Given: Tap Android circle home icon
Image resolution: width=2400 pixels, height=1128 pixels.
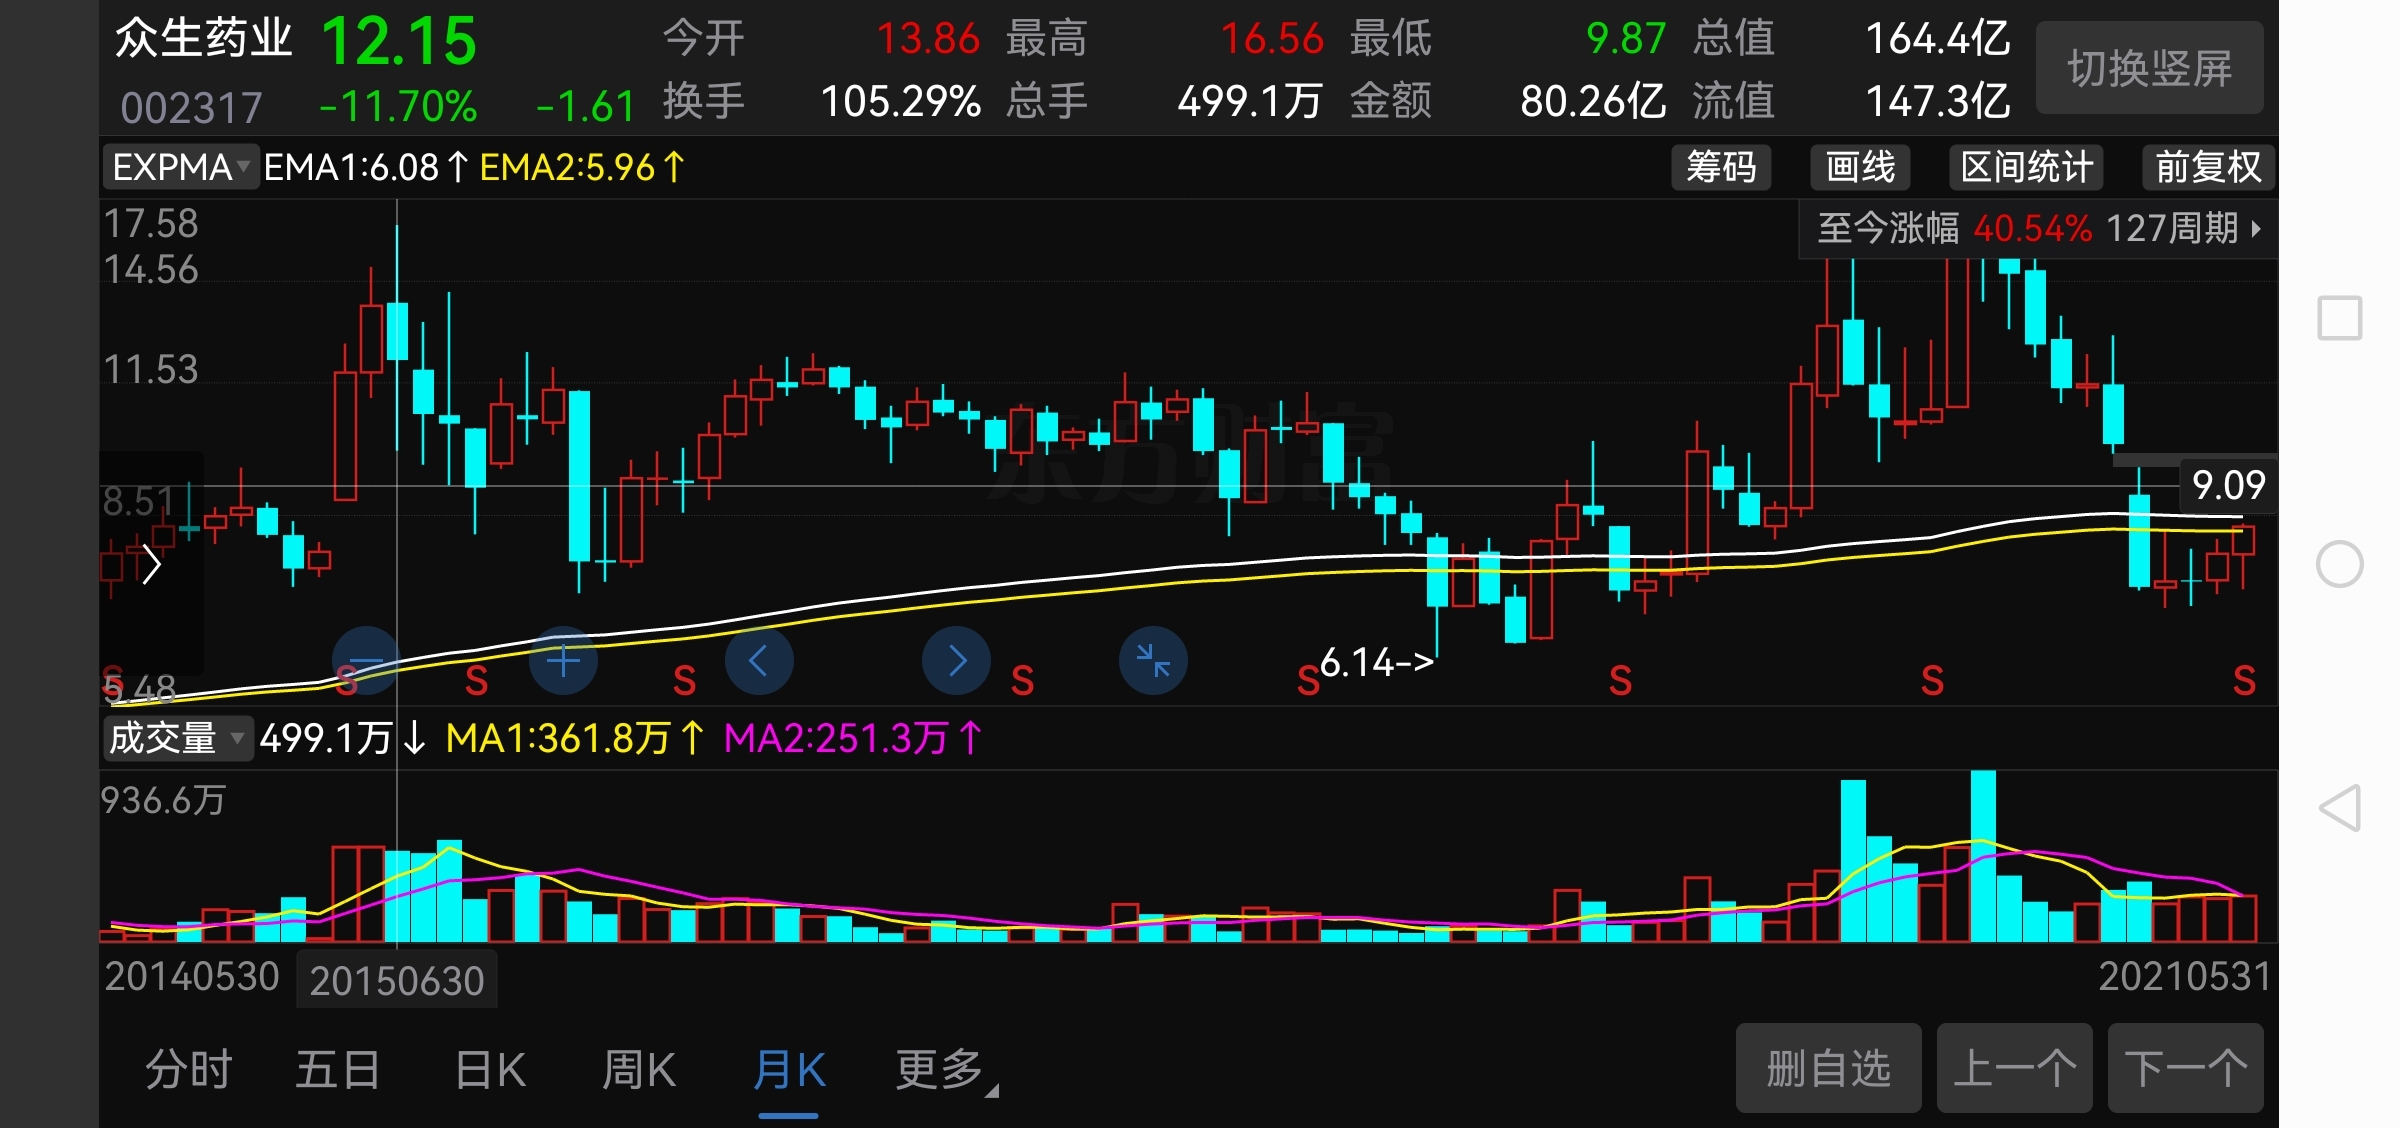Looking at the screenshot, I should pos(2339,564).
